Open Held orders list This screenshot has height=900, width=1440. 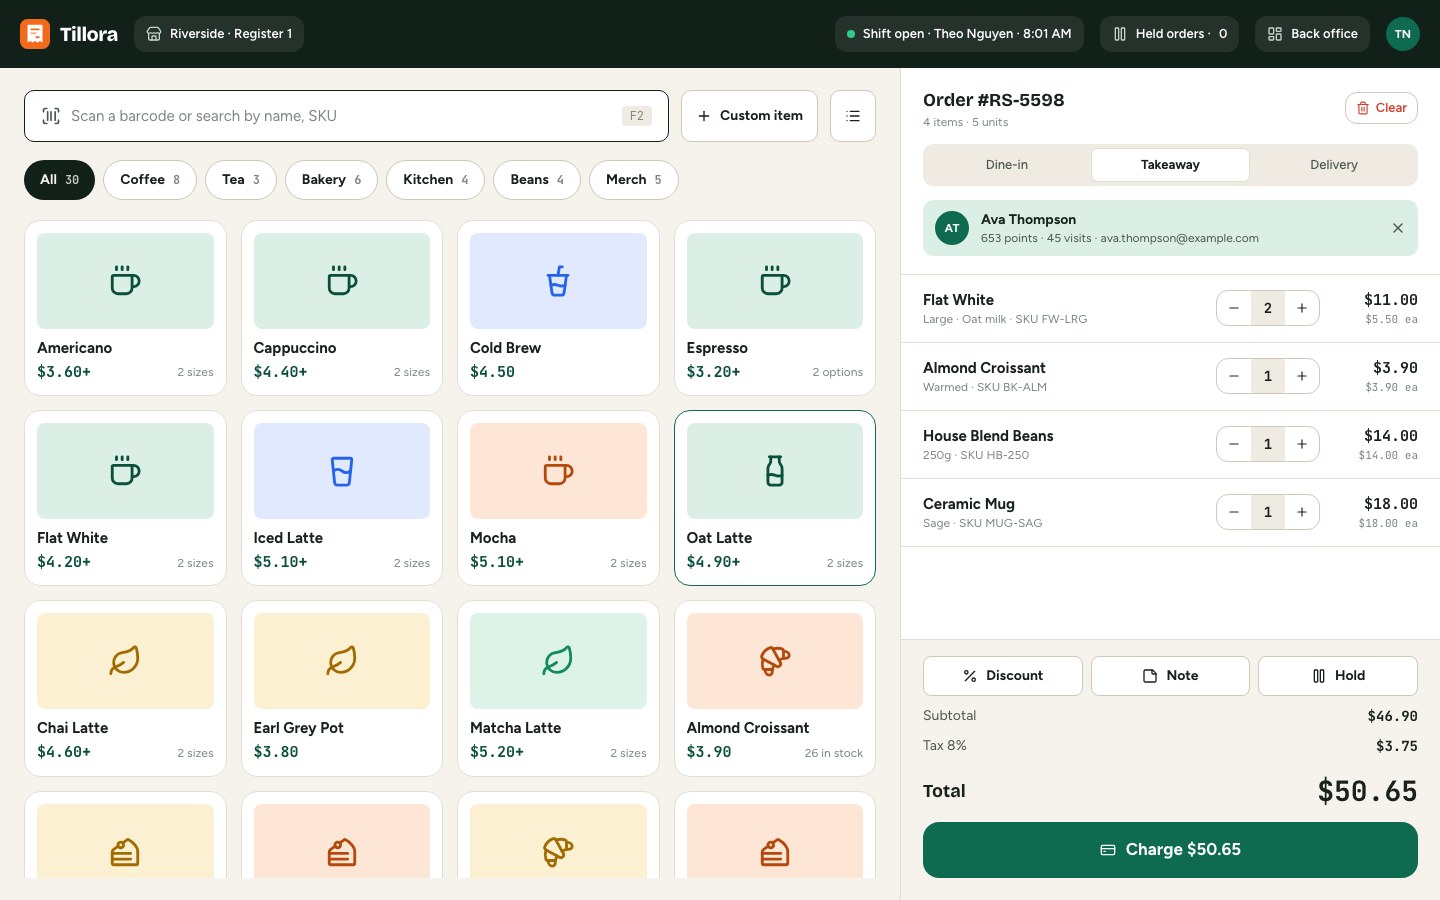point(1170,34)
